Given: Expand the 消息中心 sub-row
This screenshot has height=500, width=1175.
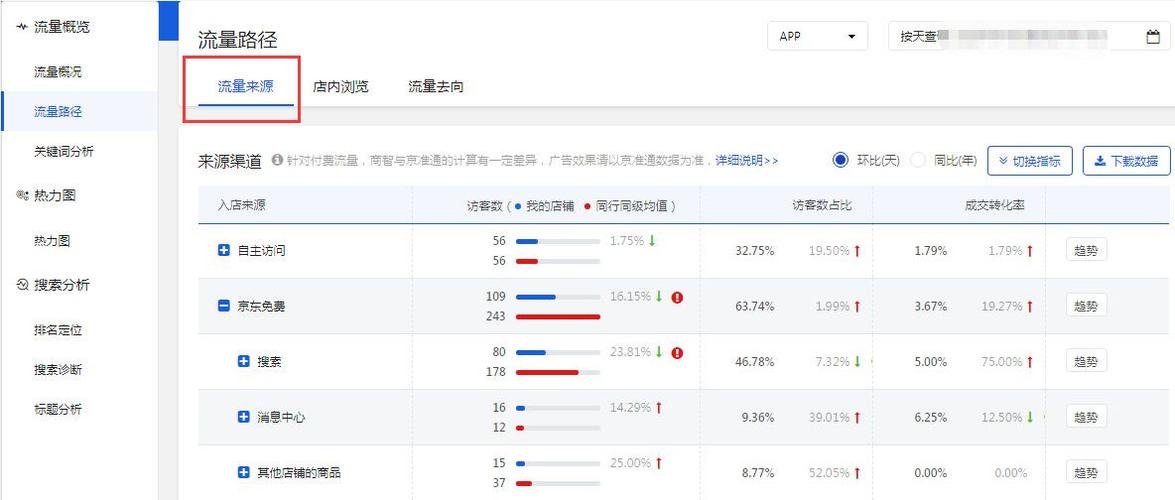Looking at the screenshot, I should click(243, 417).
